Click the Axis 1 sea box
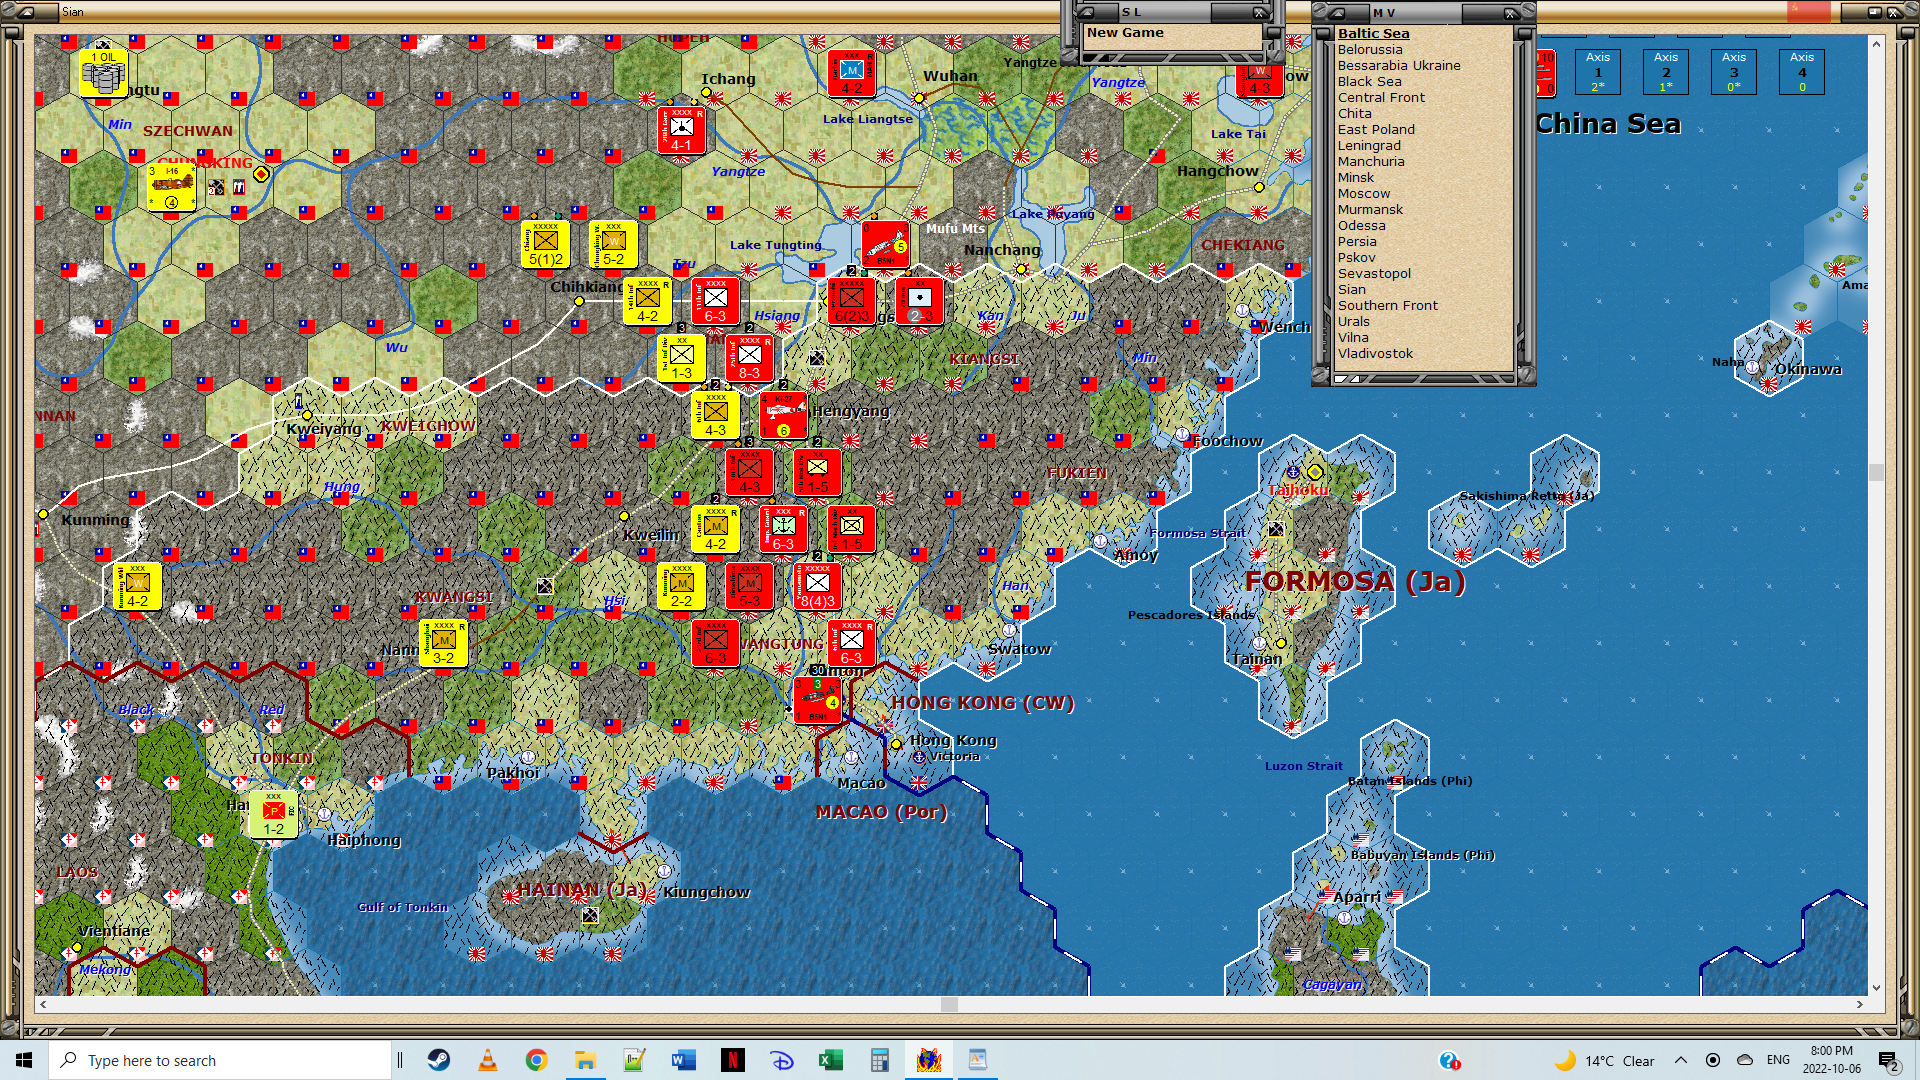The width and height of the screenshot is (1920, 1080). click(1597, 72)
